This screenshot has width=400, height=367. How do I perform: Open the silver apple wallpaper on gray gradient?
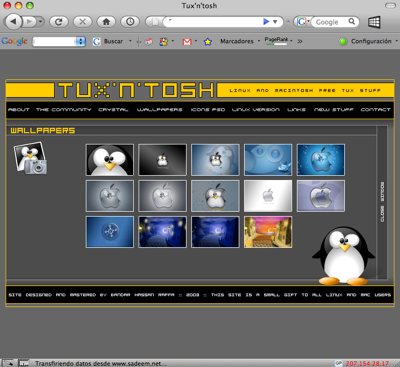(x=162, y=196)
